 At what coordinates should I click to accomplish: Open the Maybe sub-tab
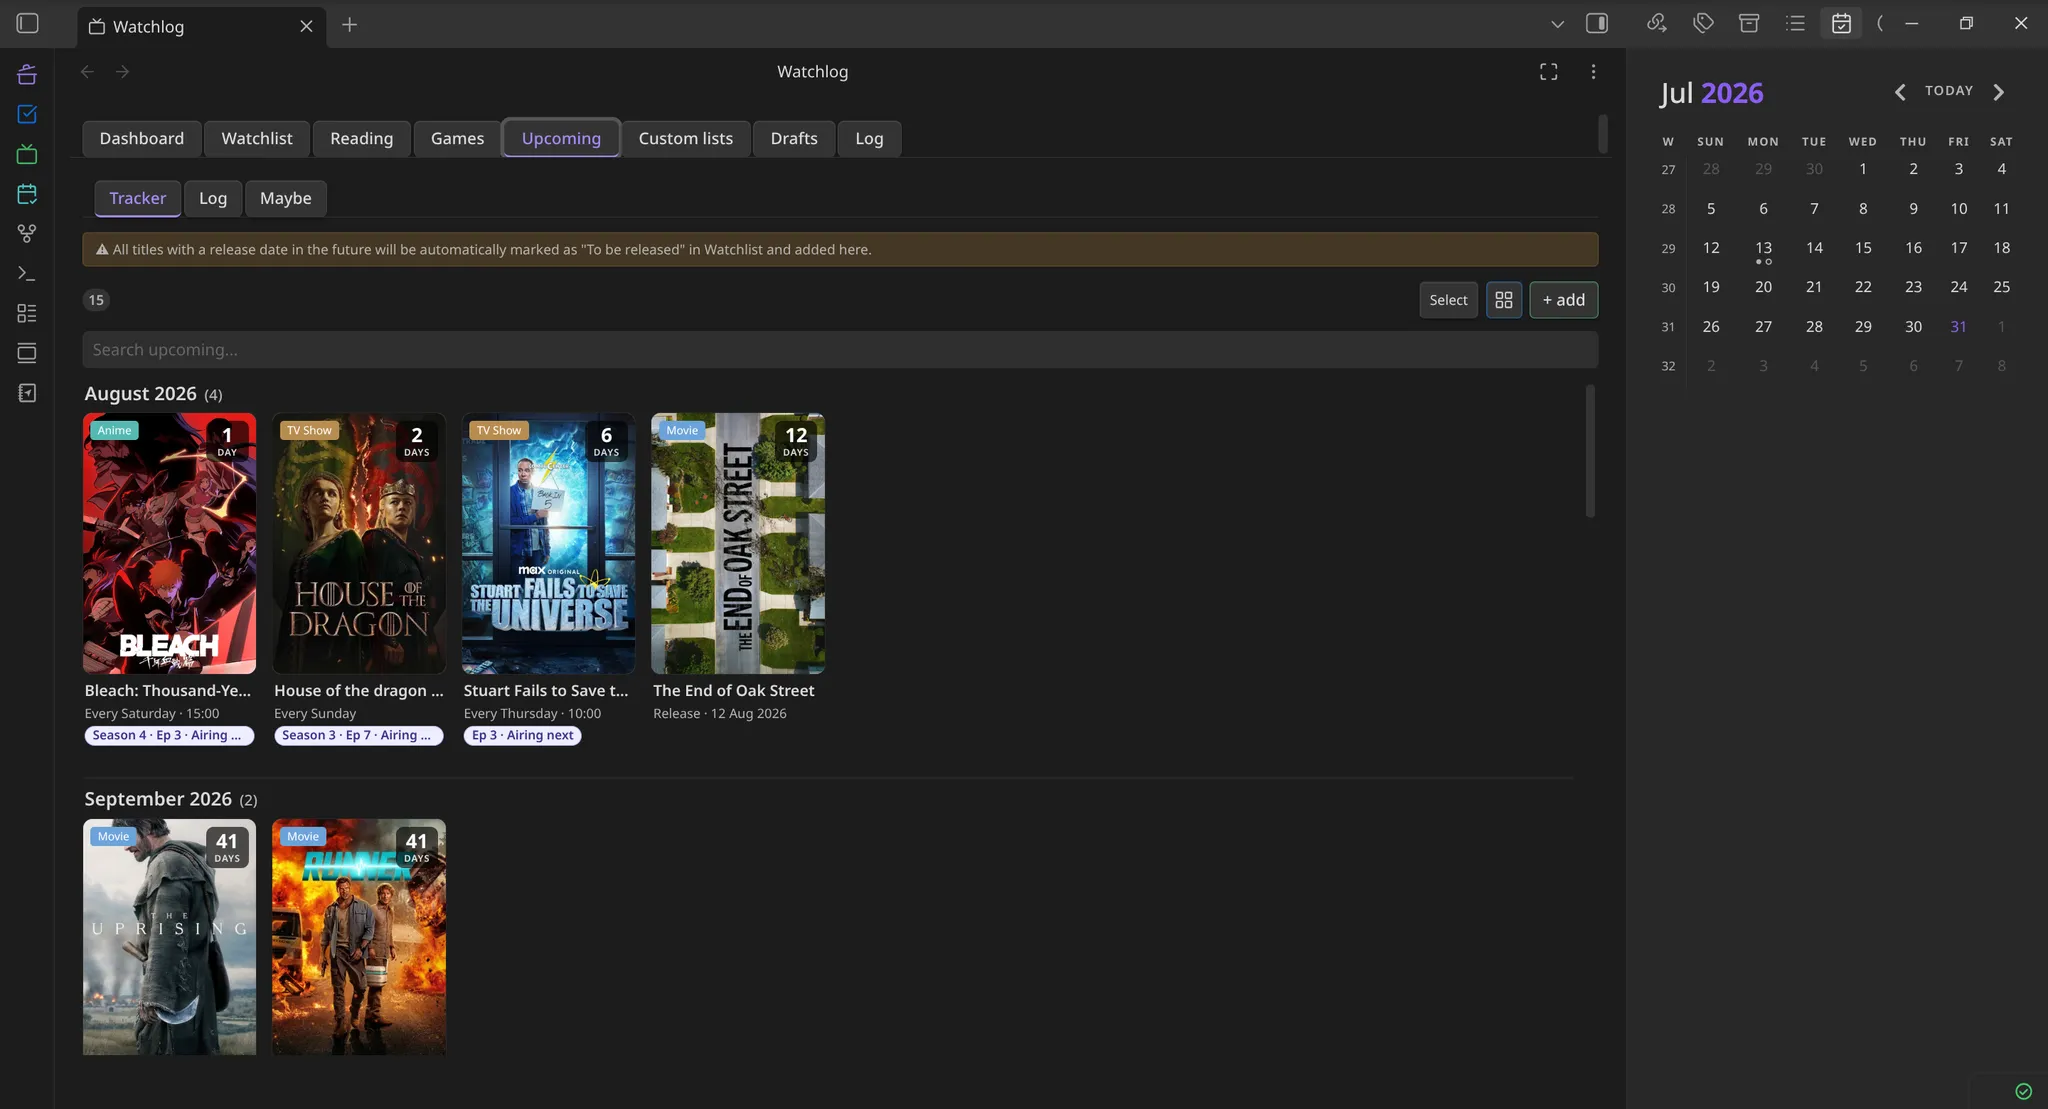(x=286, y=198)
